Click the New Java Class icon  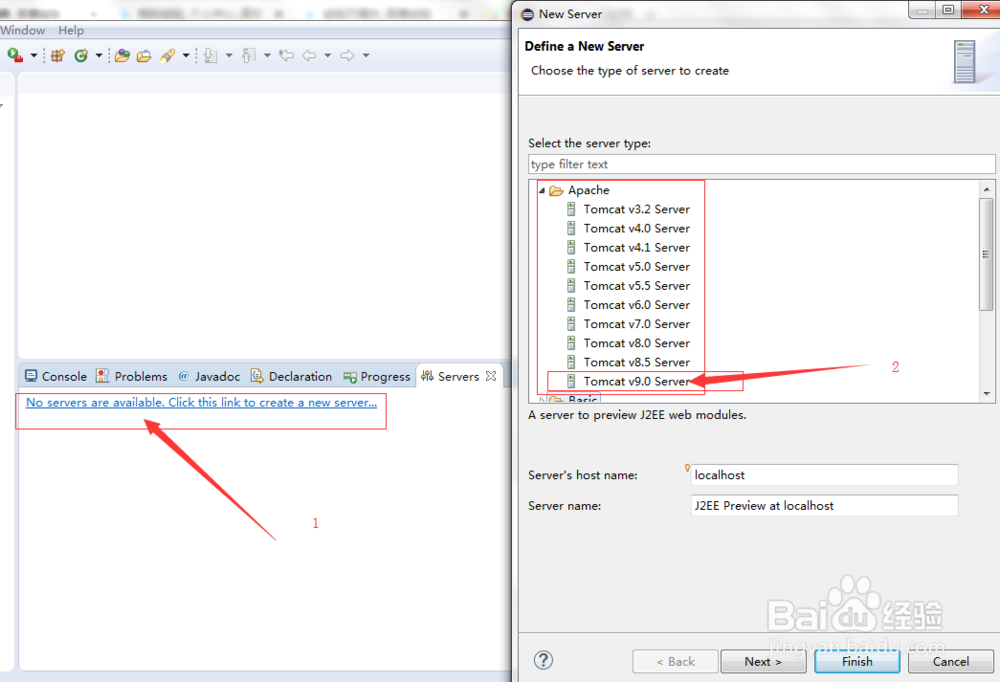81,56
